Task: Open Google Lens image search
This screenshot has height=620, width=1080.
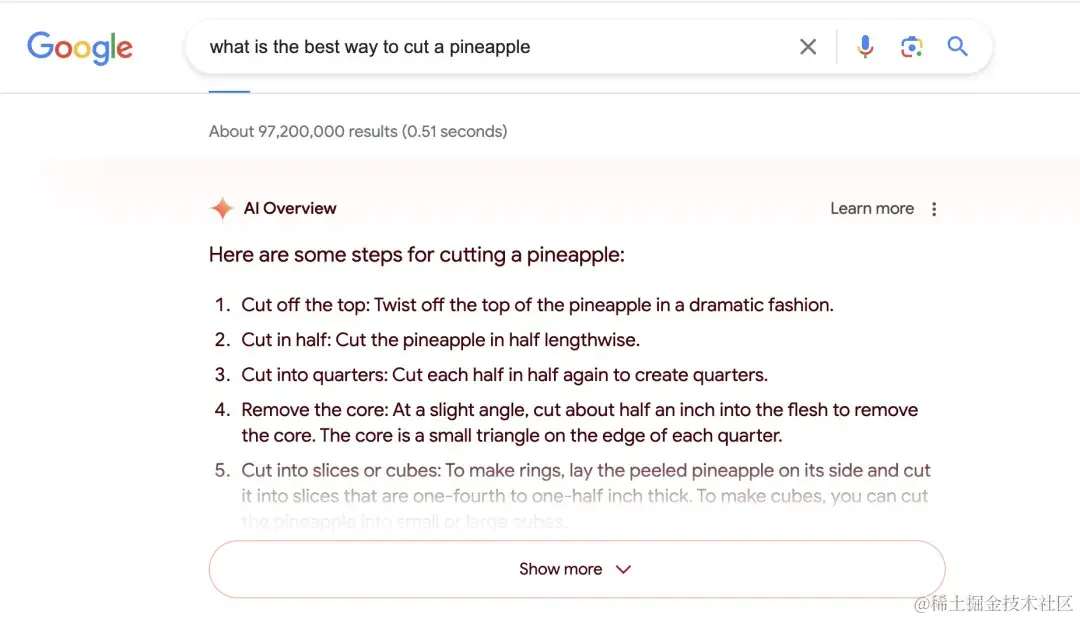Action: [x=911, y=47]
